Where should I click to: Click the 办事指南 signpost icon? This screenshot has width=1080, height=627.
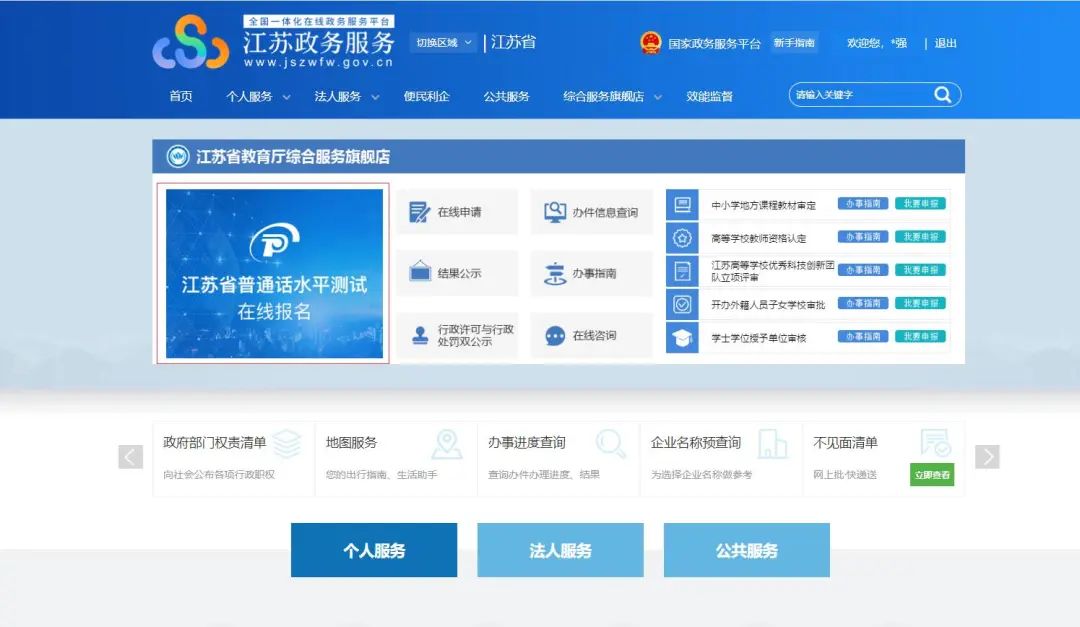pos(554,274)
